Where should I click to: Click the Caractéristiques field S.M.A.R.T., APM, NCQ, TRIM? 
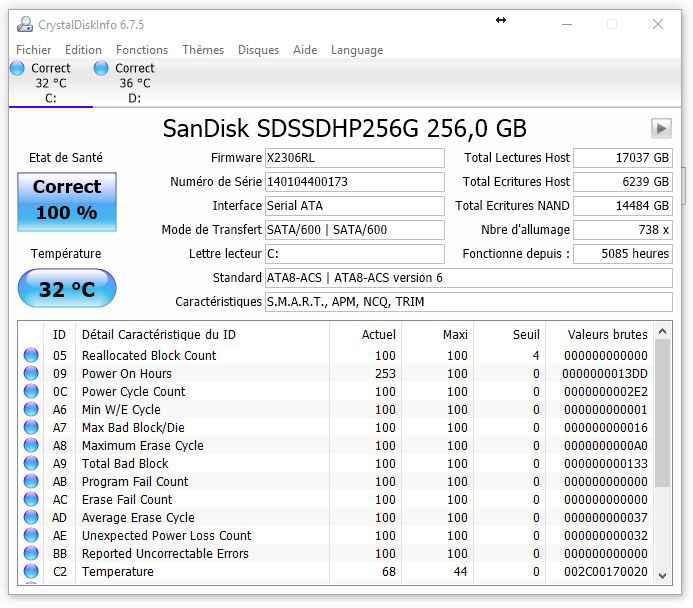click(468, 302)
